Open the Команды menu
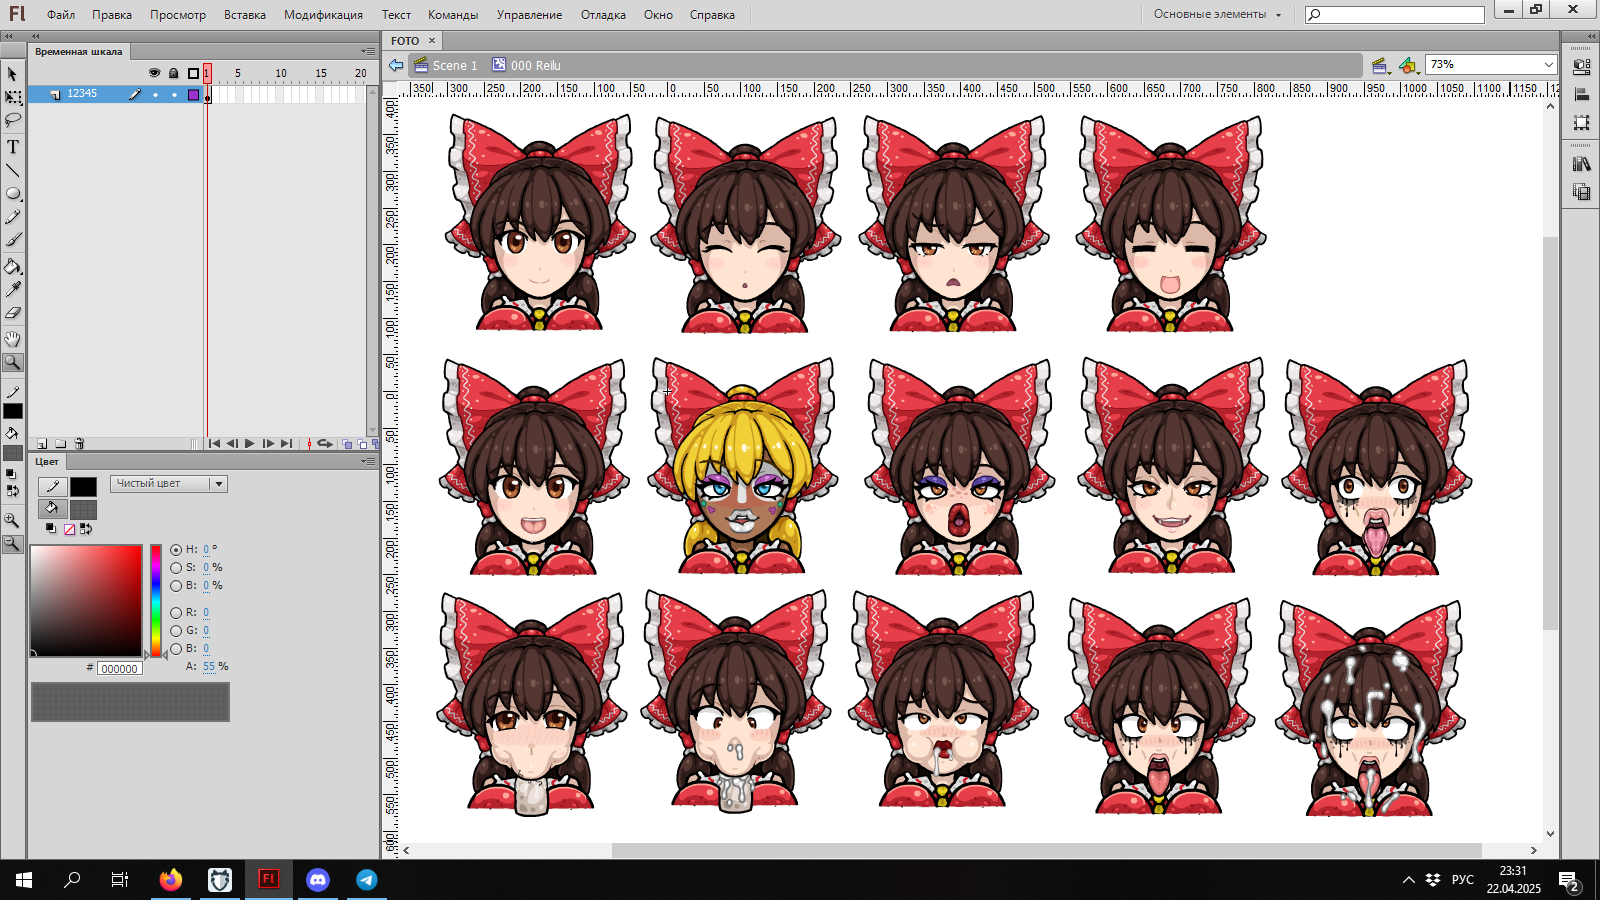This screenshot has width=1600, height=900. [x=453, y=15]
